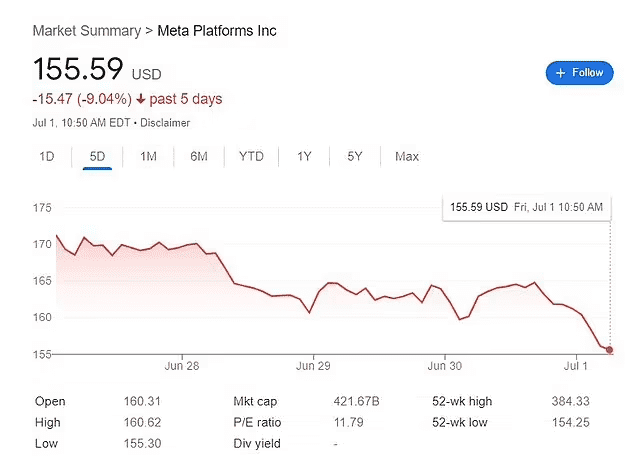
Task: Switch to the 1M chart range
Action: (148, 156)
